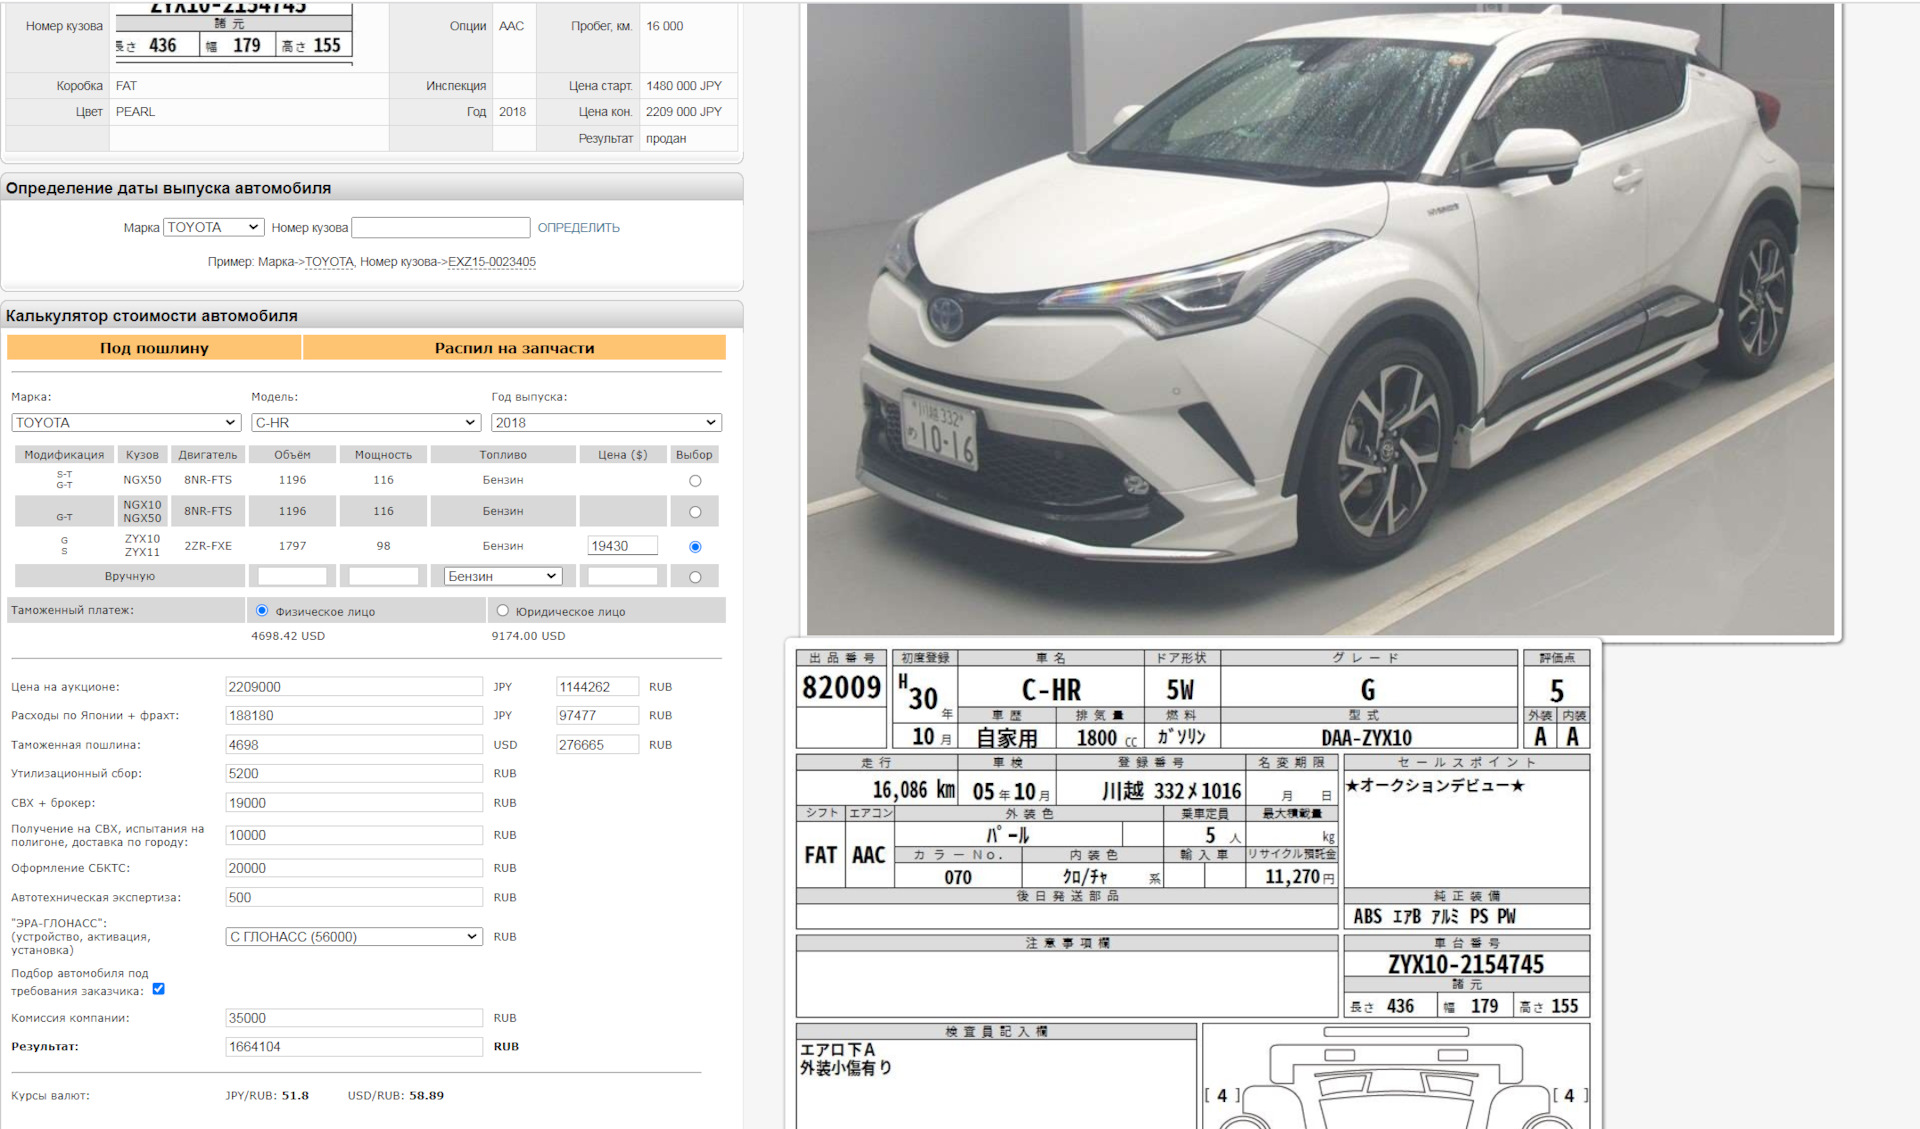The width and height of the screenshot is (1920, 1129).
Task: Click the 'Цена ($)' column header
Action: (x=623, y=455)
